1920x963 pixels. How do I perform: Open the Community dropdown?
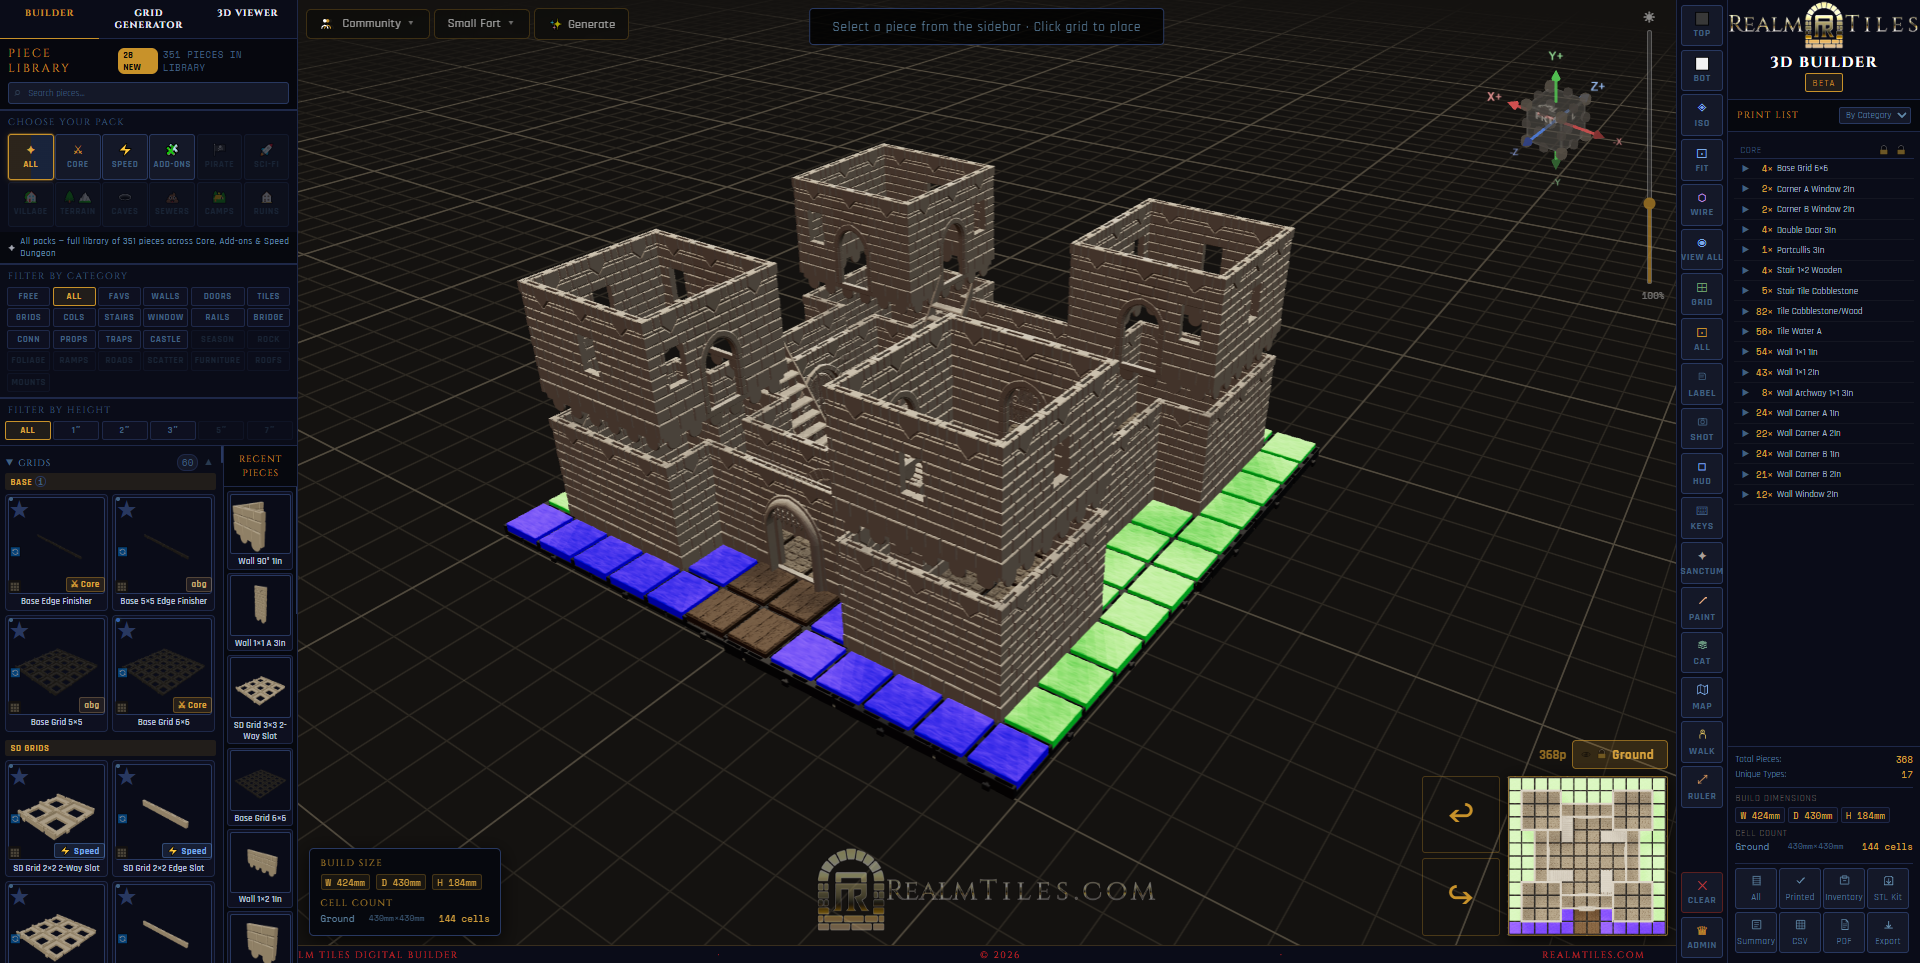point(367,24)
